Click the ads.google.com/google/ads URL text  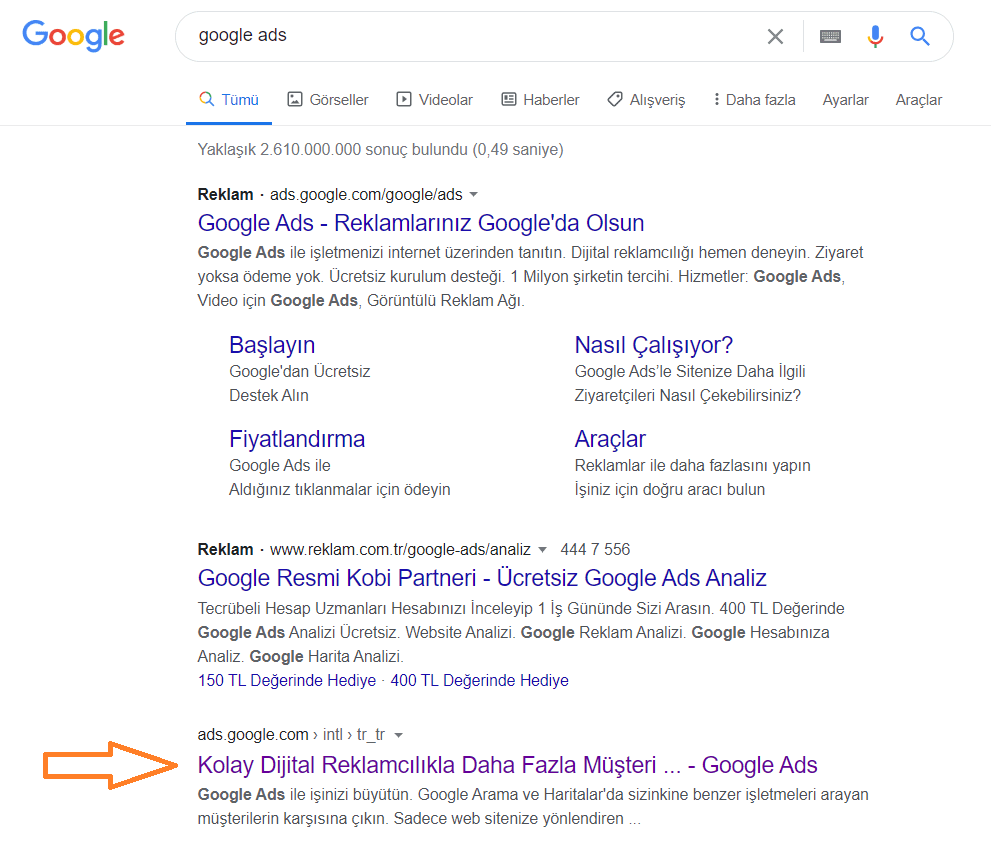click(366, 195)
